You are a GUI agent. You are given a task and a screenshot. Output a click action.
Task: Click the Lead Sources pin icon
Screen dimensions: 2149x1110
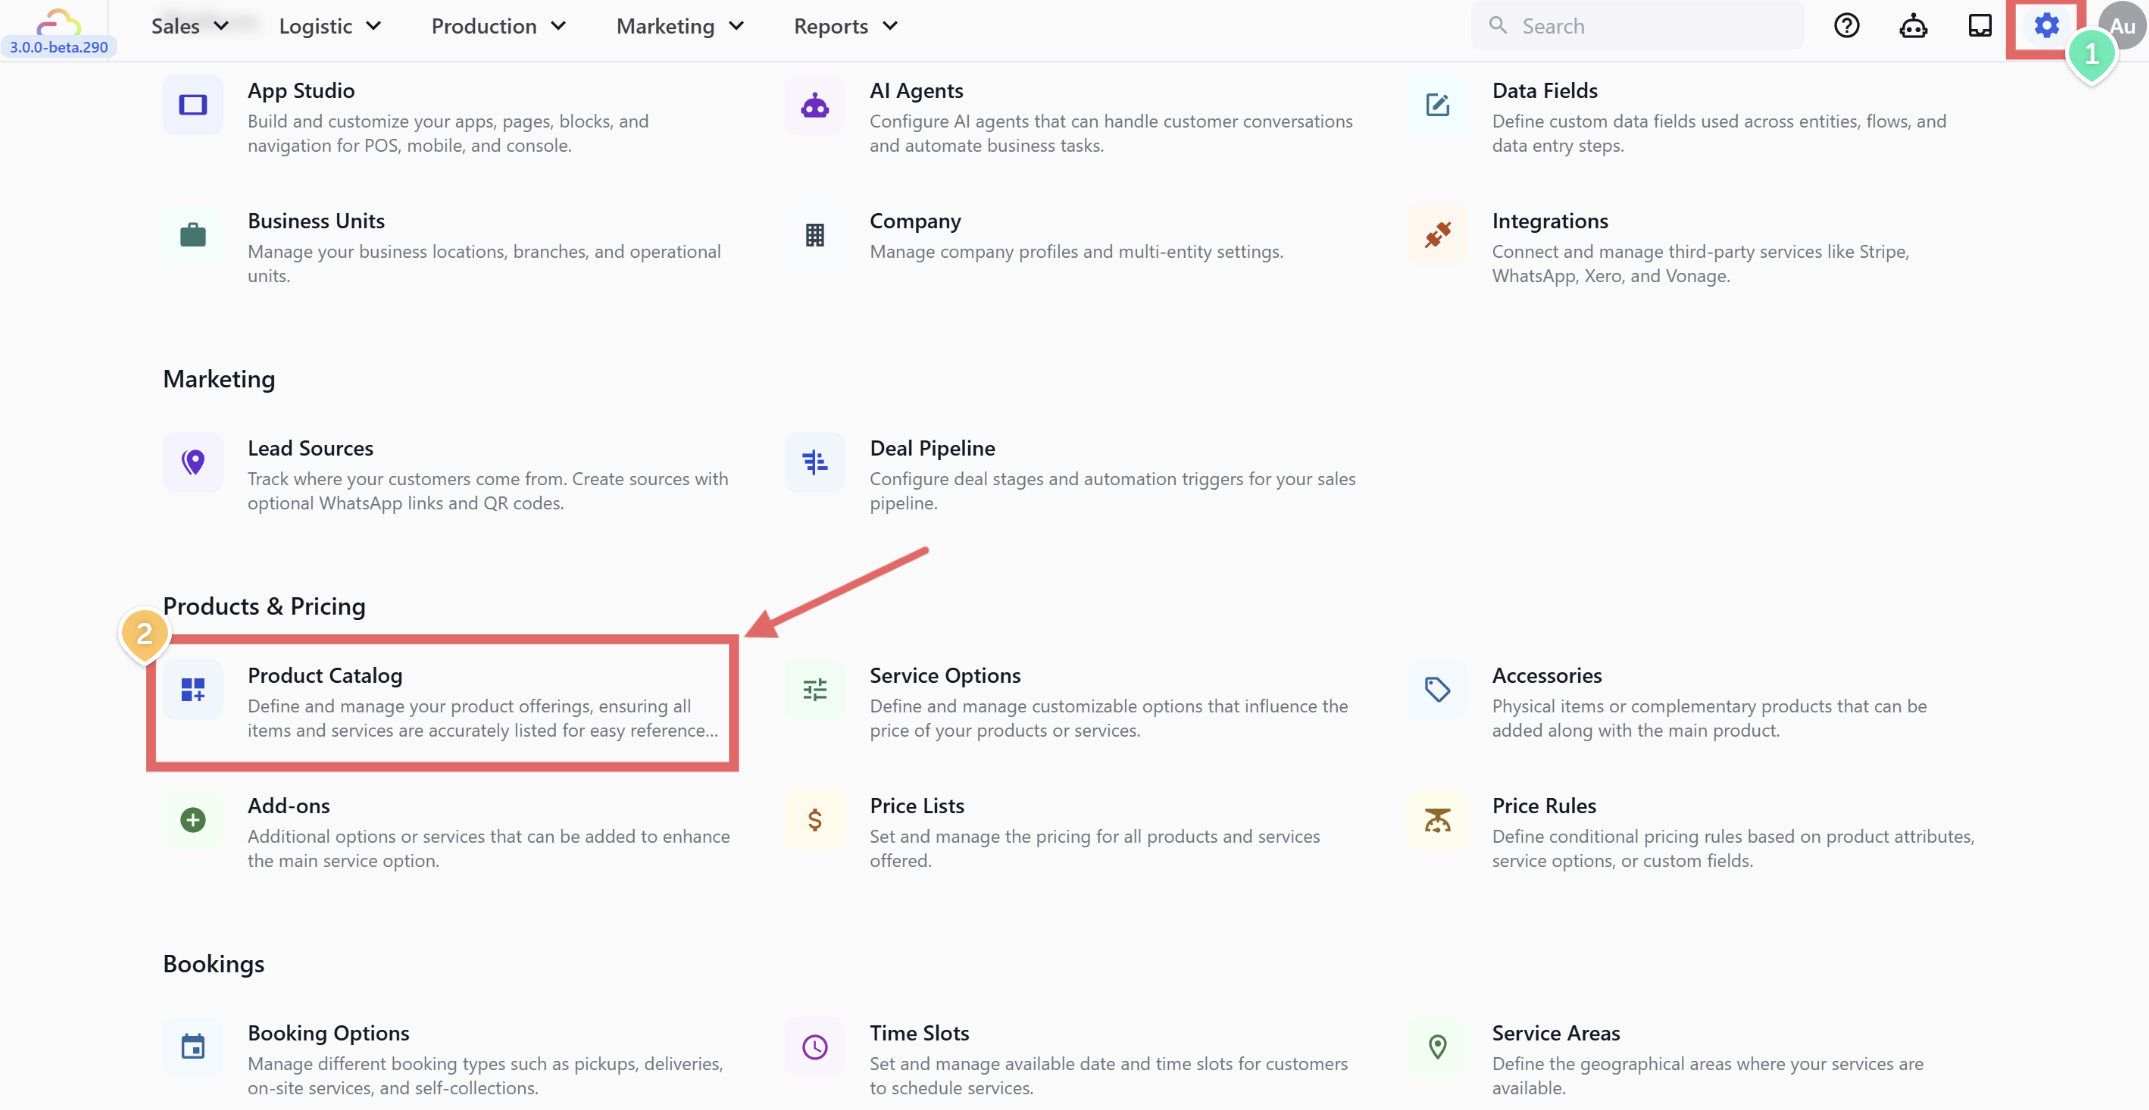coord(193,462)
